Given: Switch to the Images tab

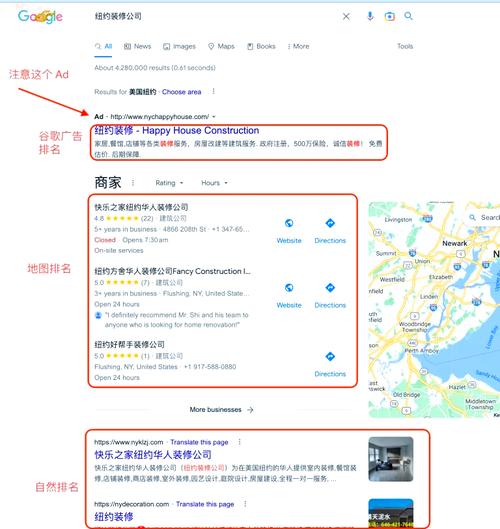Looking at the screenshot, I should [x=179, y=46].
